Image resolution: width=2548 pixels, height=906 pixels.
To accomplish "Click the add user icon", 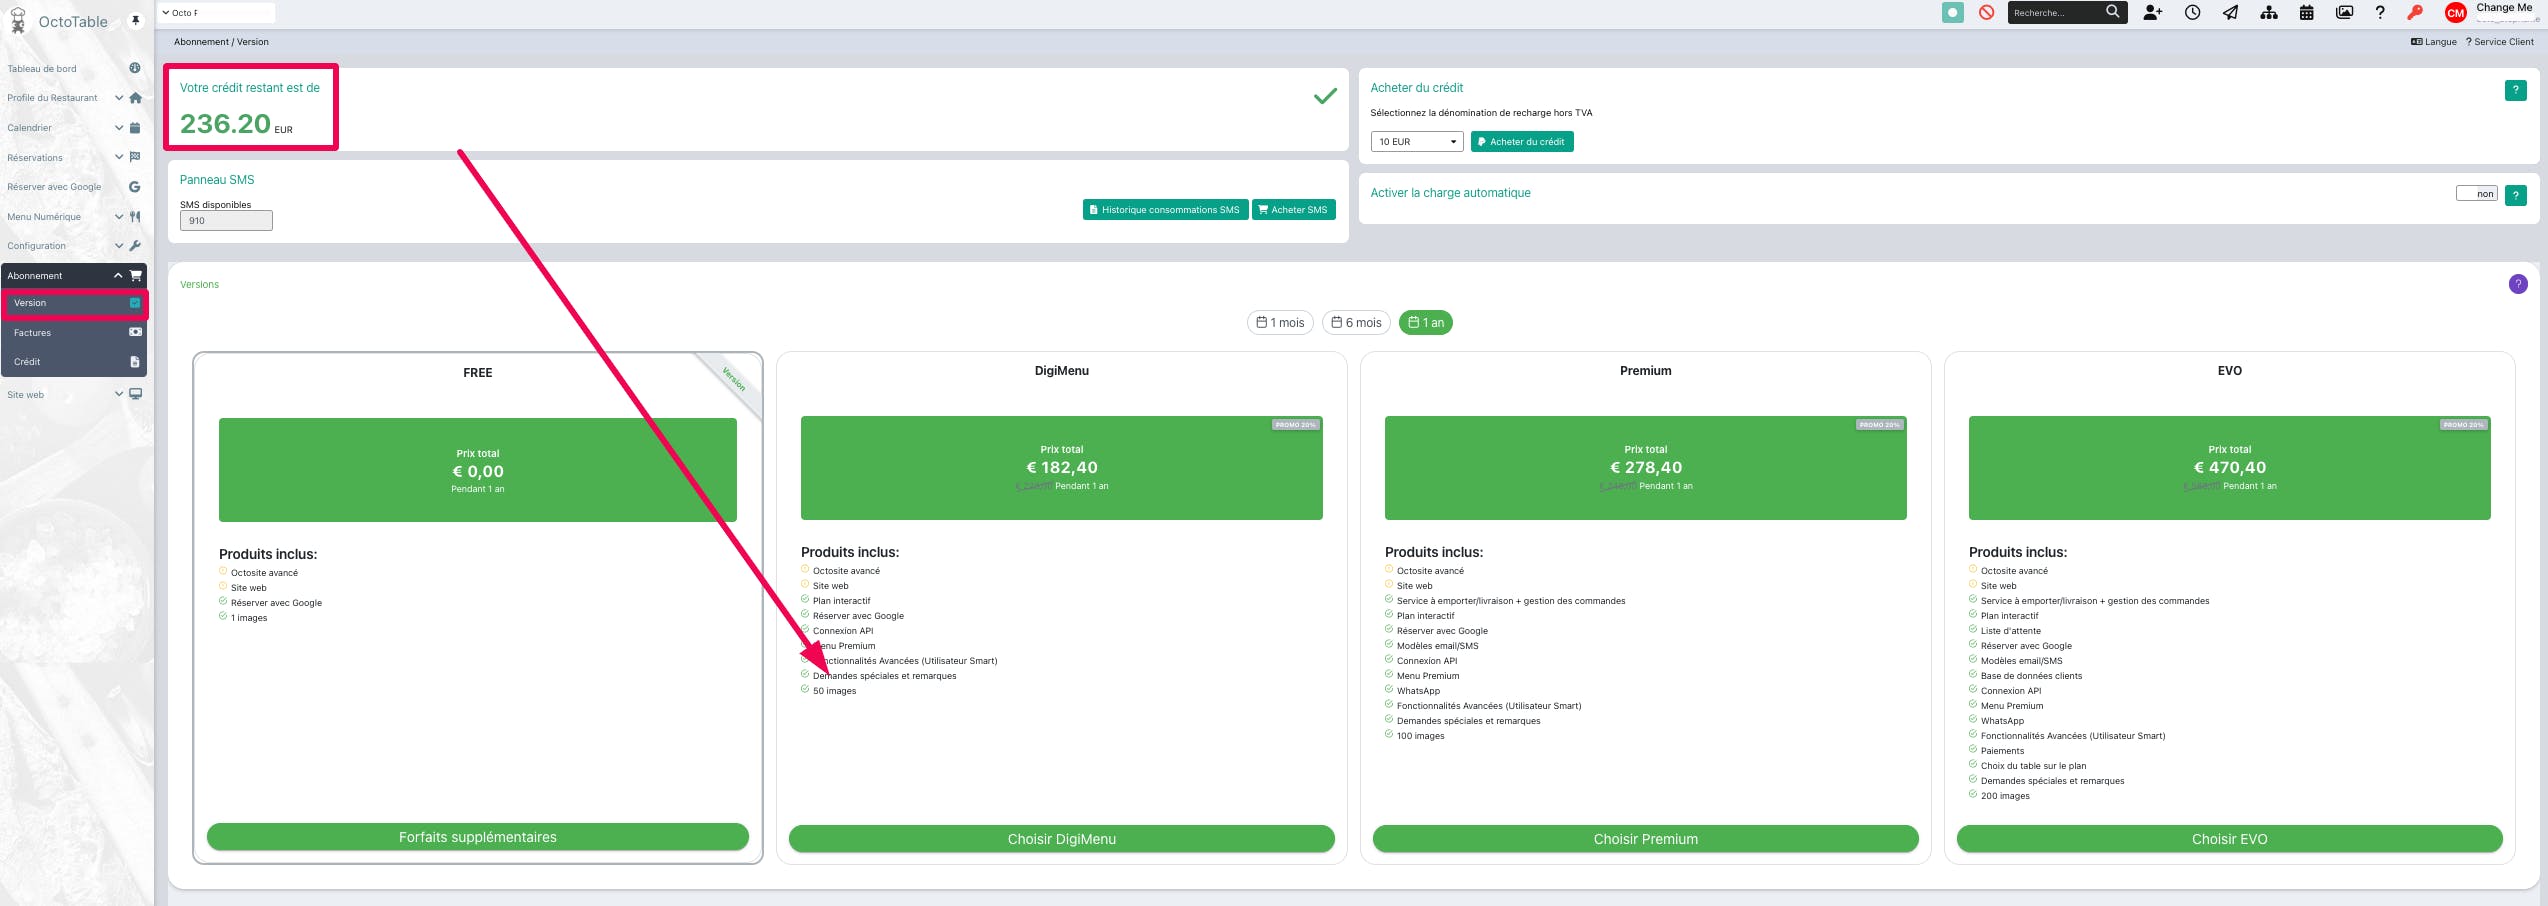I will point(2153,12).
